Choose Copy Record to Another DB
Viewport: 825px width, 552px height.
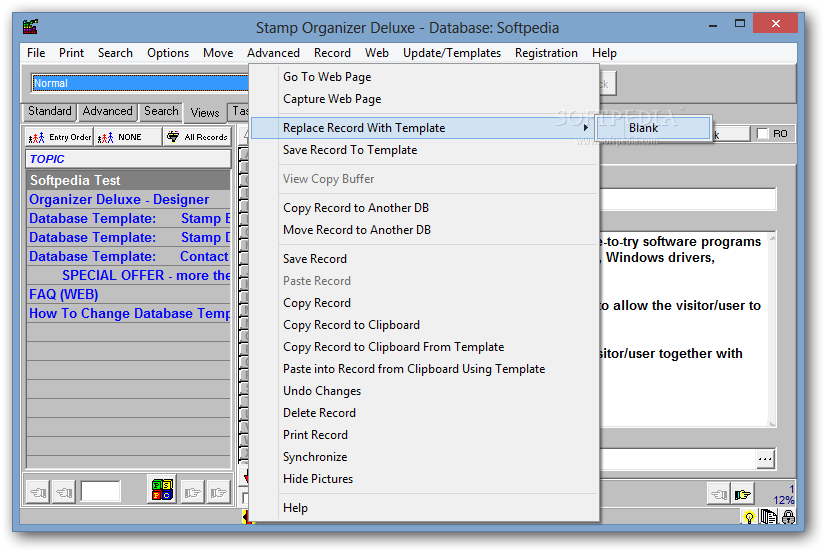(425, 208)
